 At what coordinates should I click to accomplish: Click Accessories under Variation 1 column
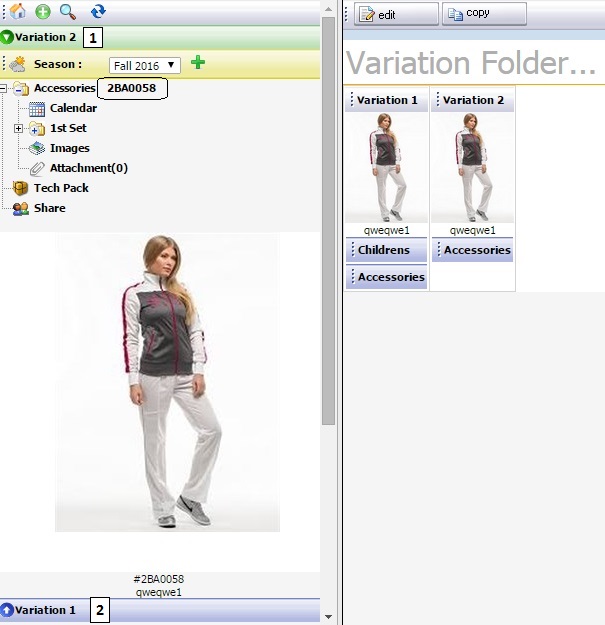(x=387, y=277)
